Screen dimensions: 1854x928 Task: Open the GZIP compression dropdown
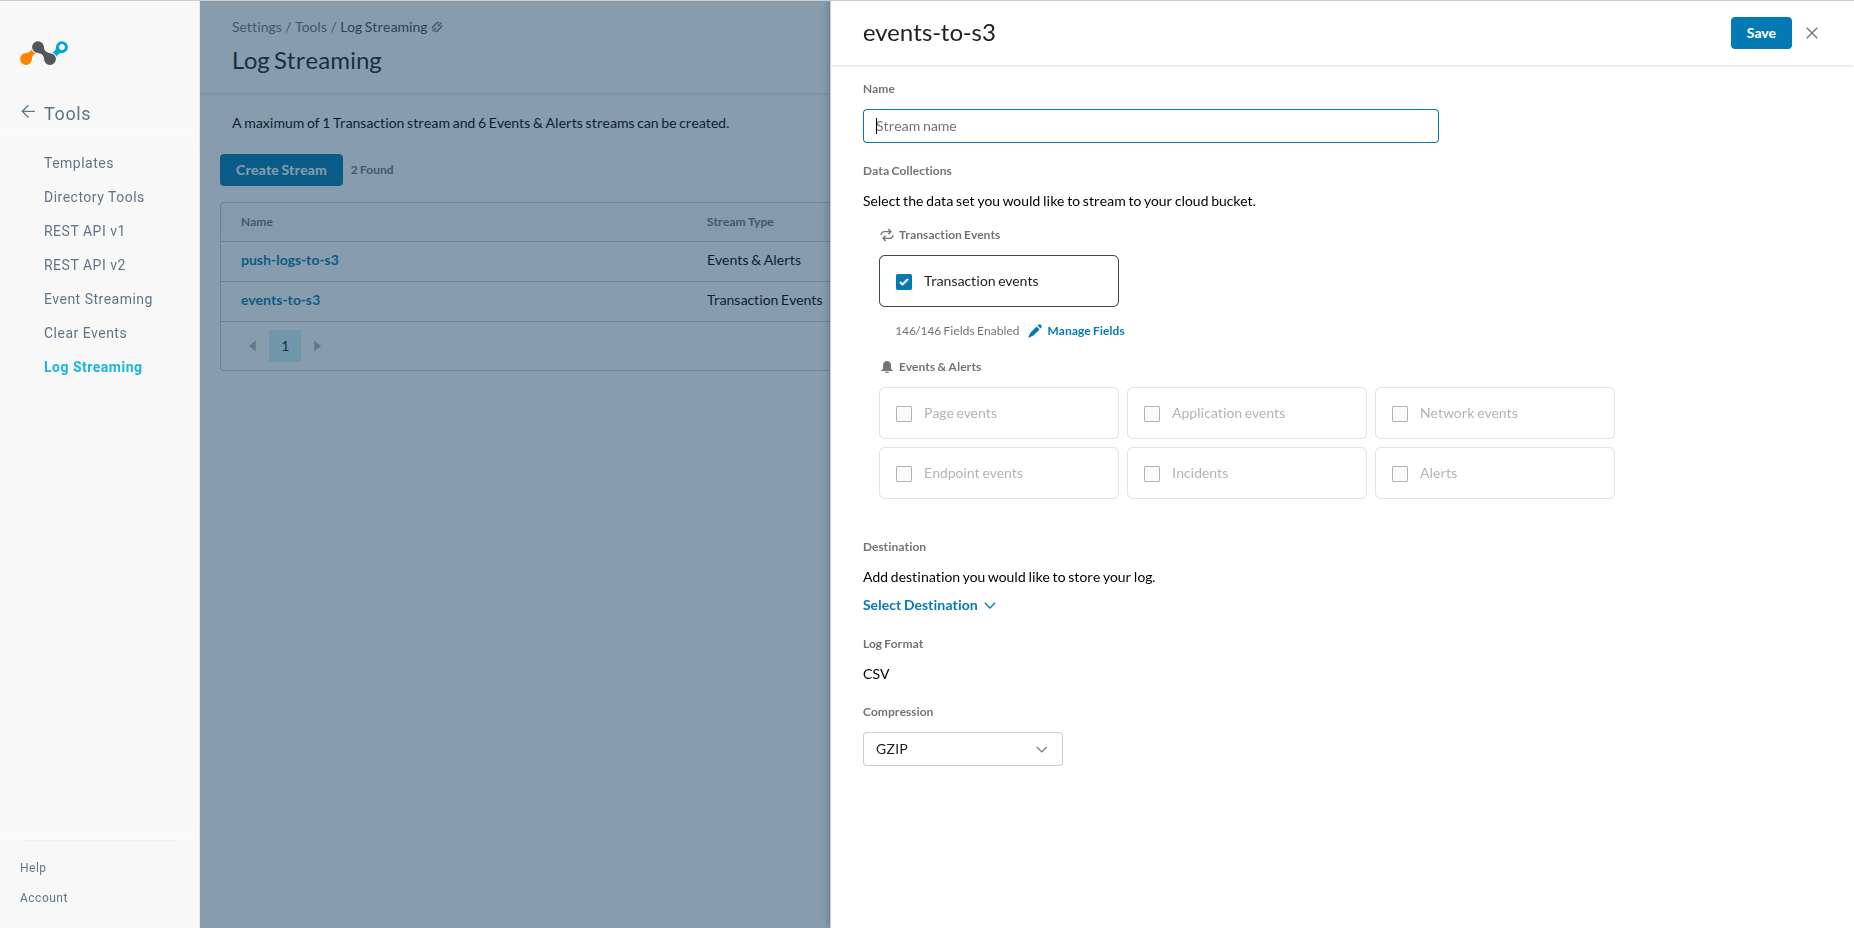(x=962, y=749)
